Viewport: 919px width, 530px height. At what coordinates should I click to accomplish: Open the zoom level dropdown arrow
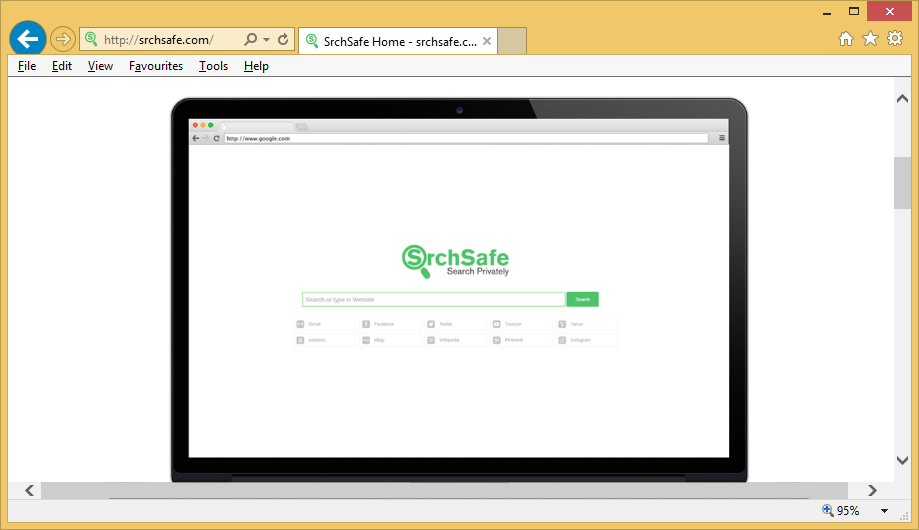click(x=884, y=511)
